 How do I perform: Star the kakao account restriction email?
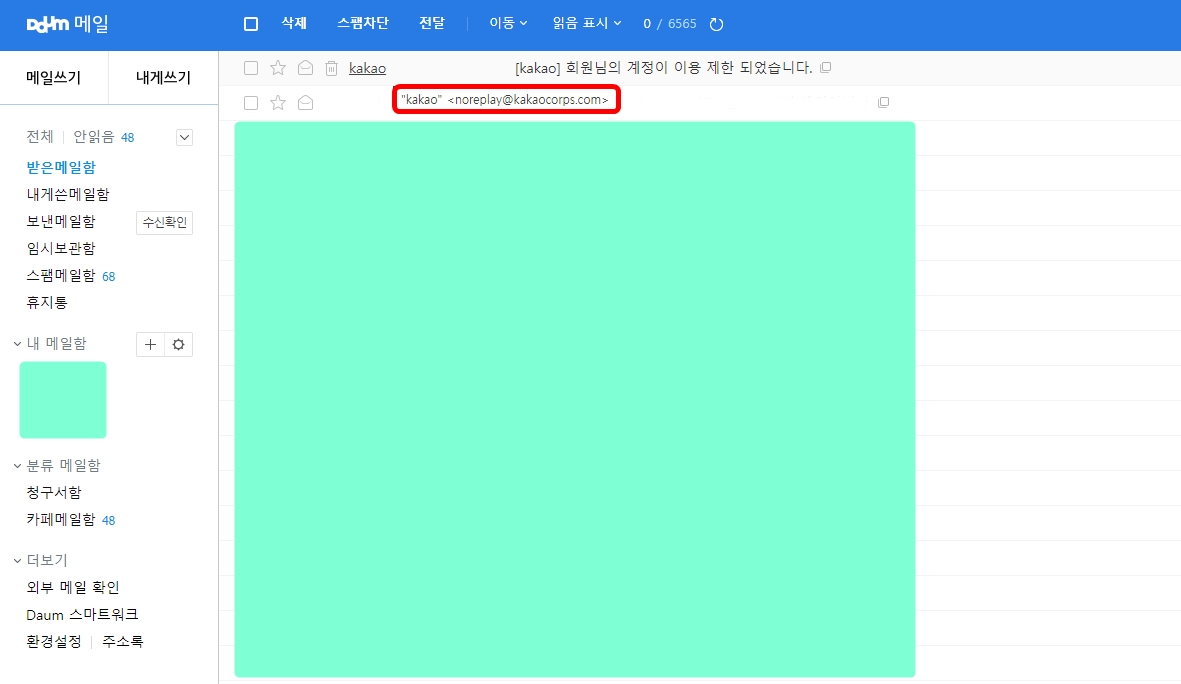278,68
